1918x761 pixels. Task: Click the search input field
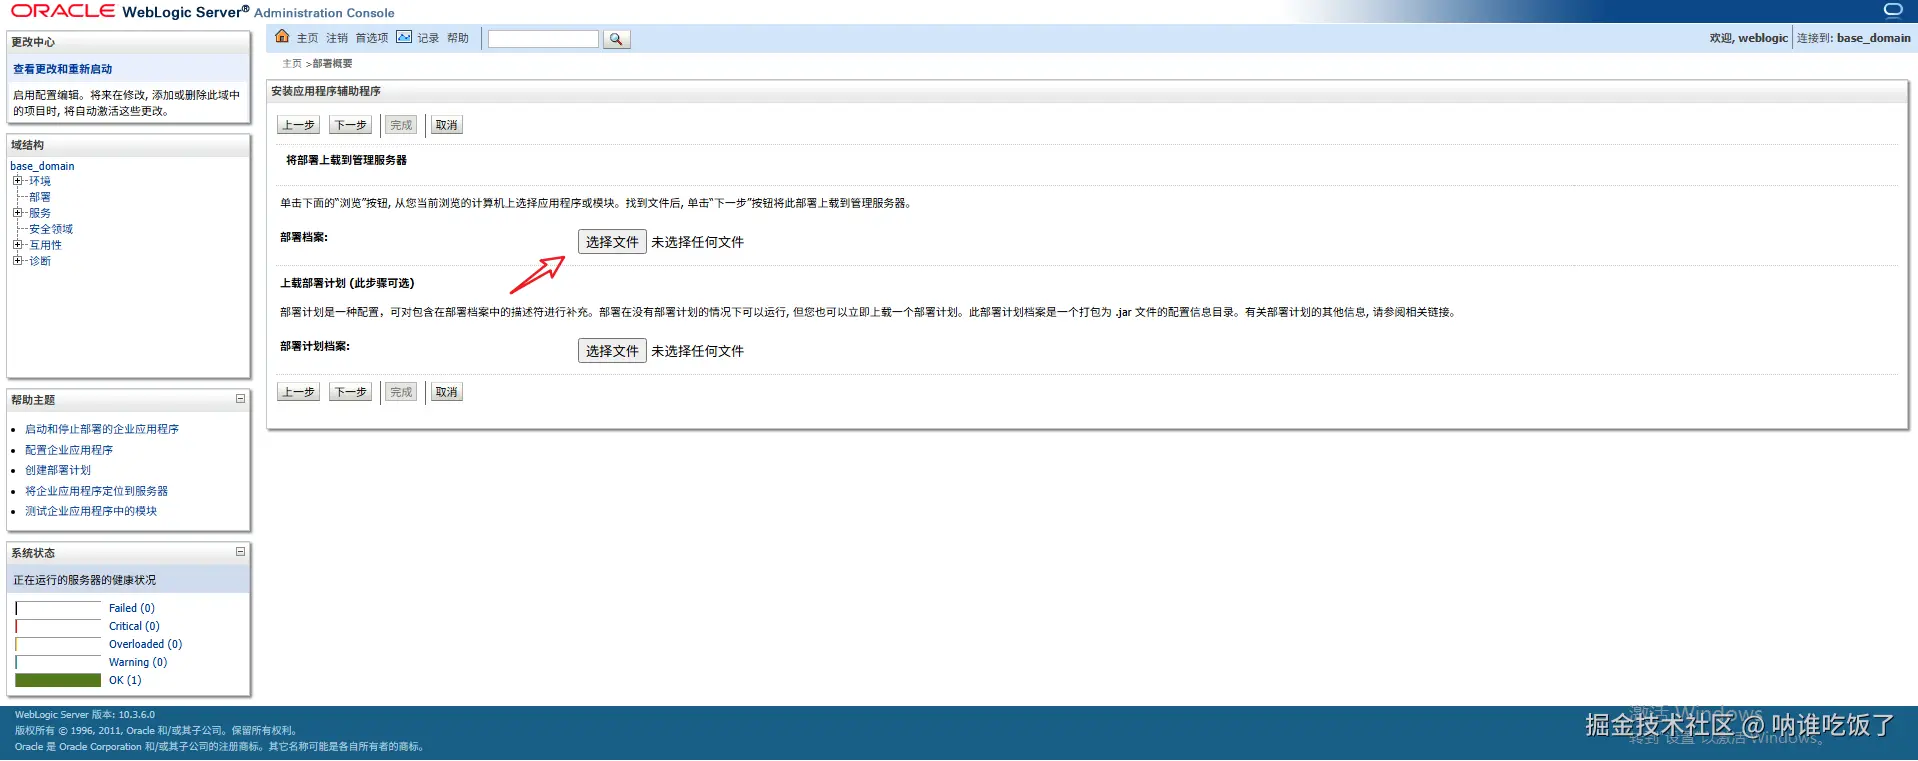point(543,39)
